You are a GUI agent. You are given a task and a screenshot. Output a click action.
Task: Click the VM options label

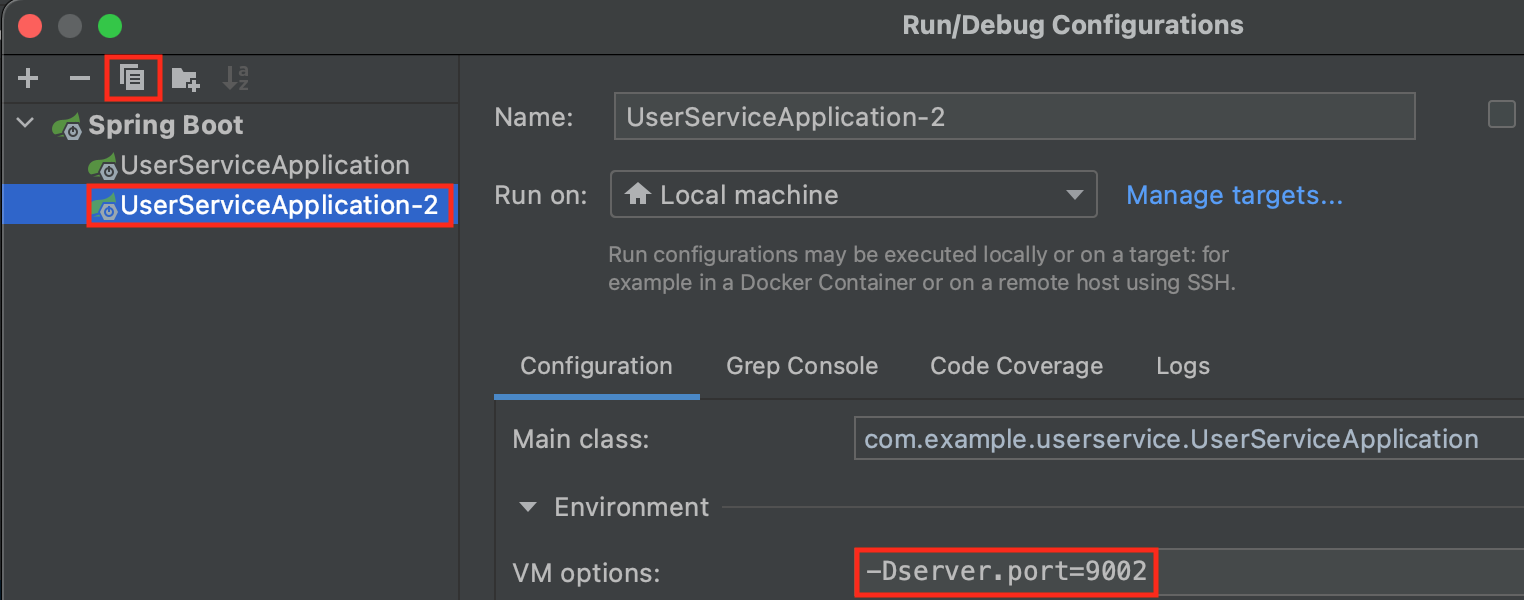coord(586,574)
